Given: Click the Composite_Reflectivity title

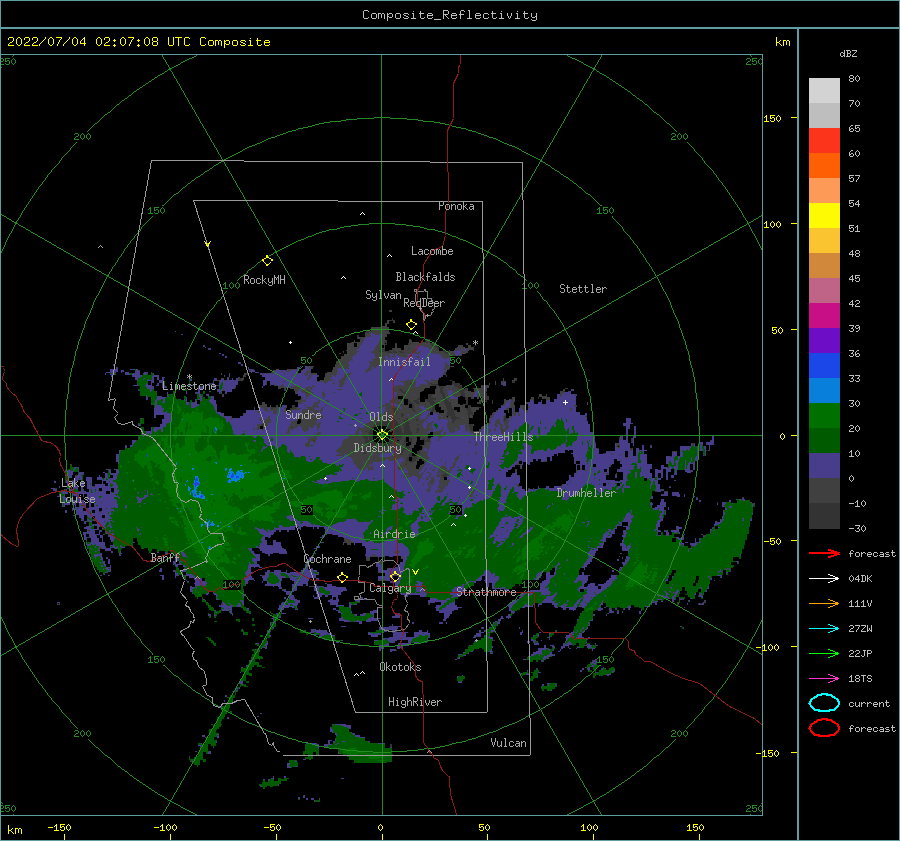Looking at the screenshot, I should point(450,15).
